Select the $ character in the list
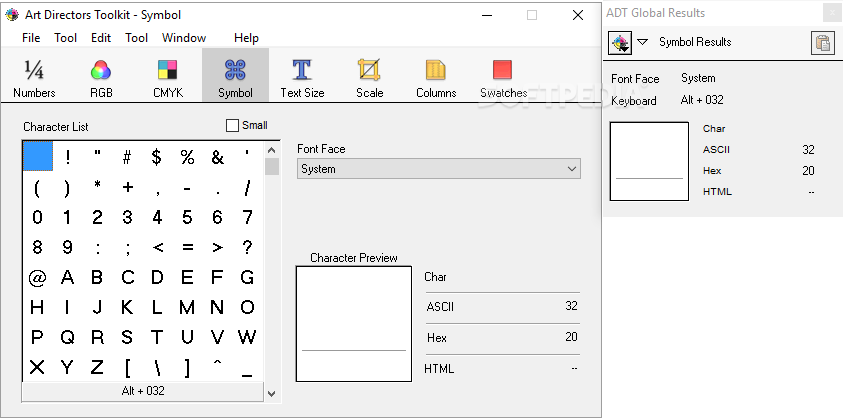This screenshot has height=418, width=843. [x=156, y=157]
